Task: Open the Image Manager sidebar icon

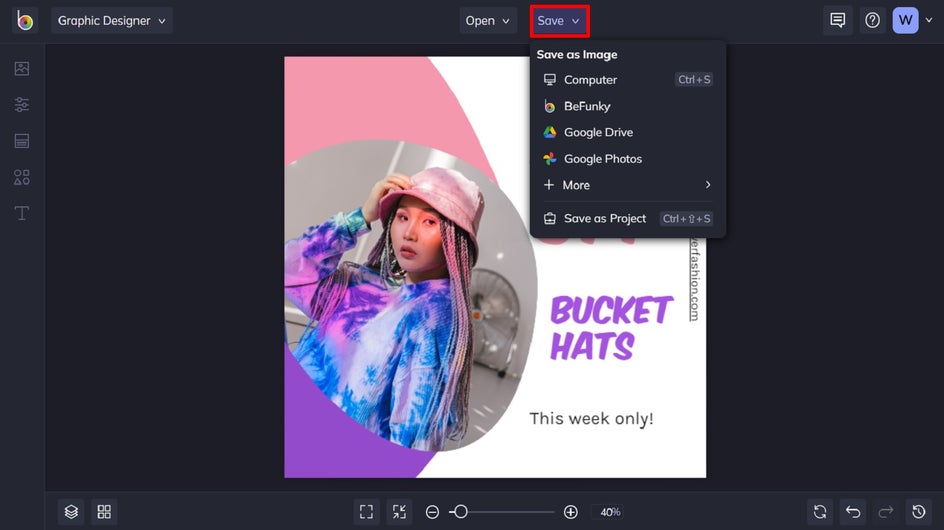Action: pyautogui.click(x=22, y=69)
